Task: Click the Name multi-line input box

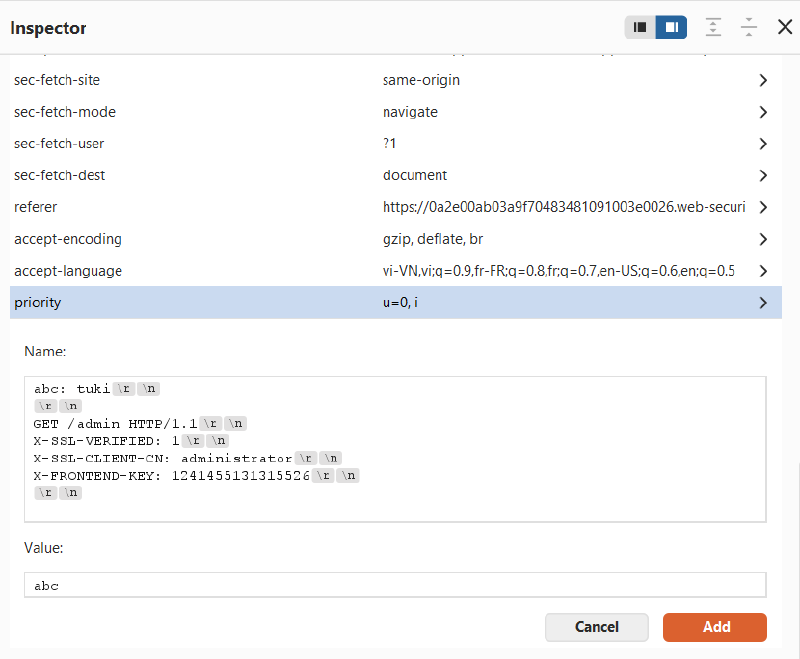Action: coord(395,449)
